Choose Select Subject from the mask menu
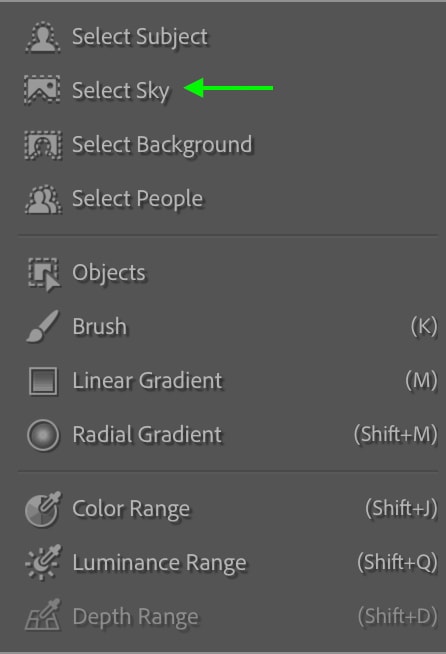The width and height of the screenshot is (446, 654). click(x=140, y=37)
